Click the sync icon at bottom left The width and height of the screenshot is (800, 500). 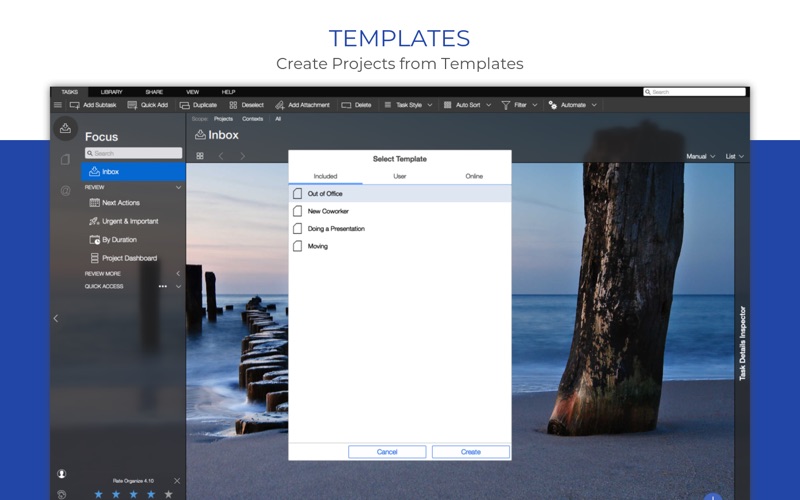(x=62, y=494)
